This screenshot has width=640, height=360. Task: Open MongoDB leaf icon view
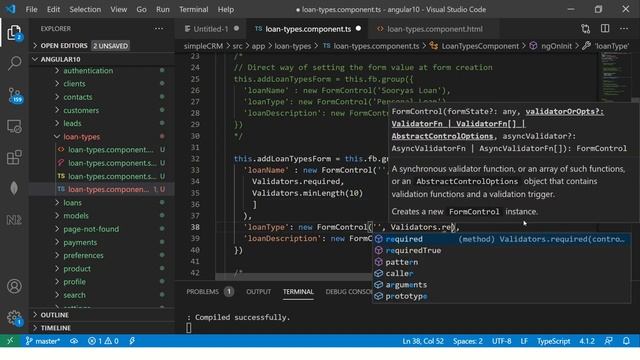tap(14, 188)
